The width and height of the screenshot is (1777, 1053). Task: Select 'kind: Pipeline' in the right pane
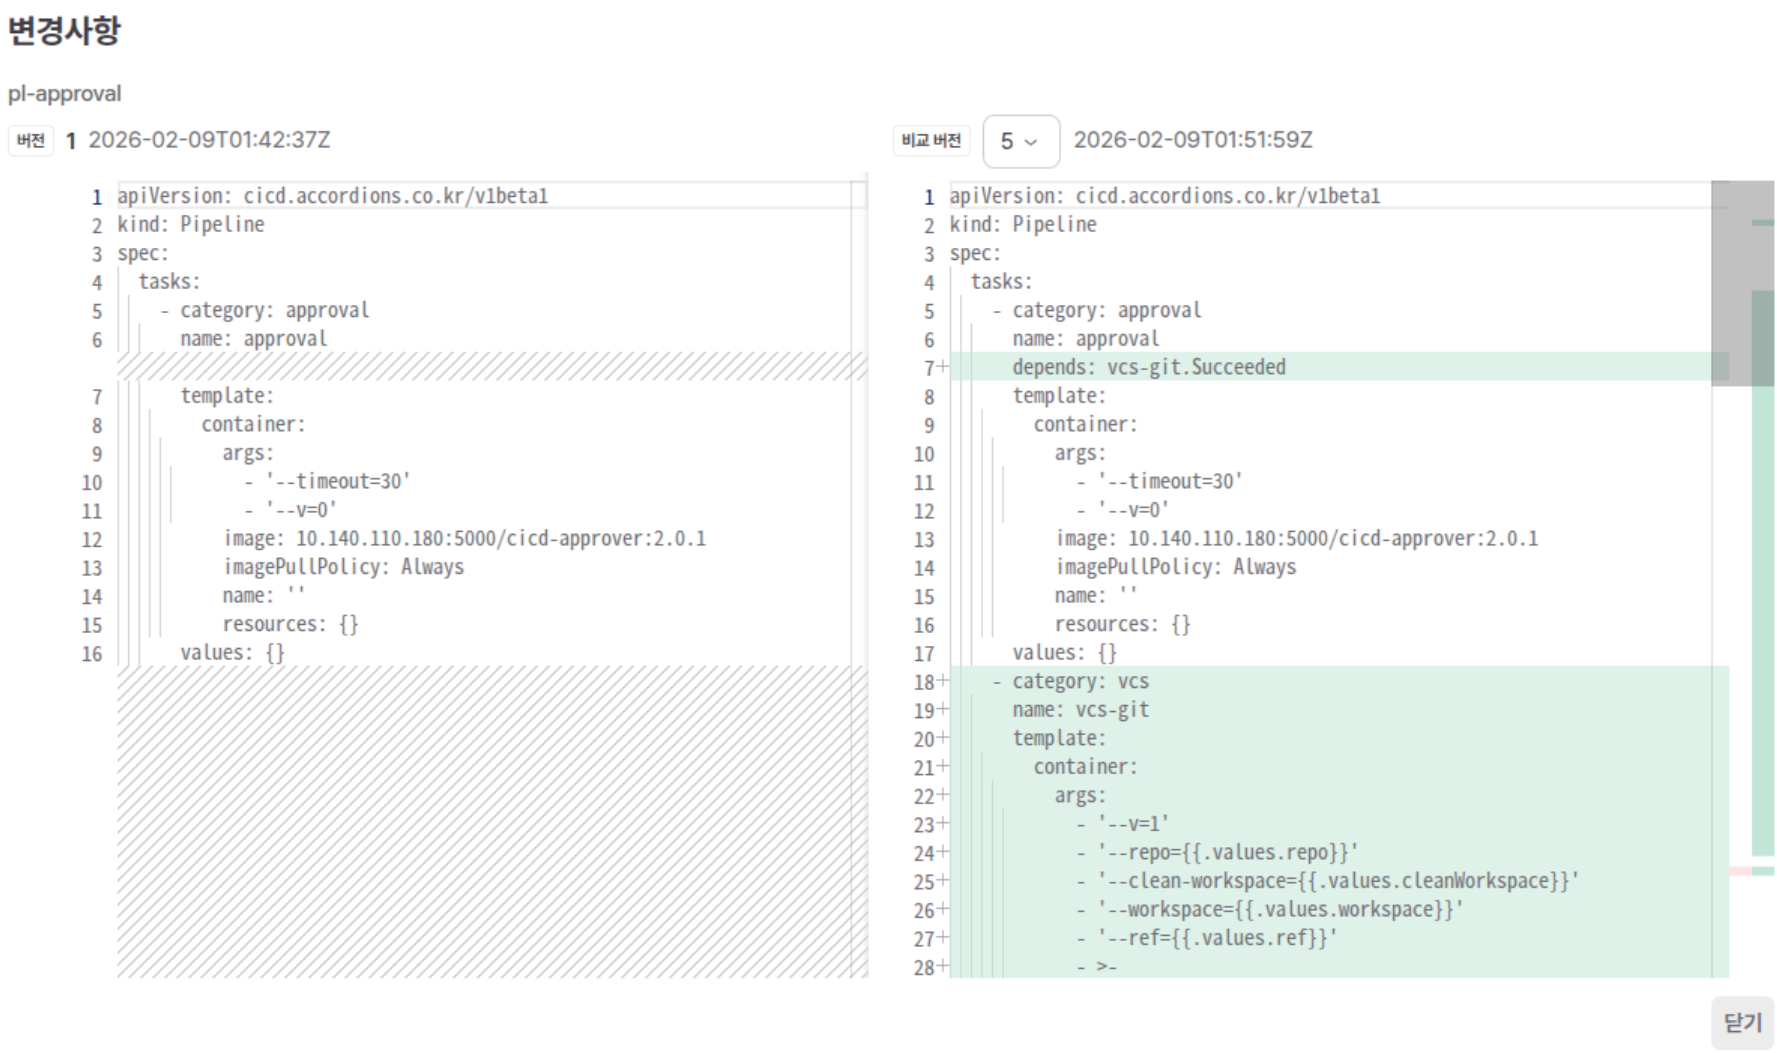click(1023, 225)
